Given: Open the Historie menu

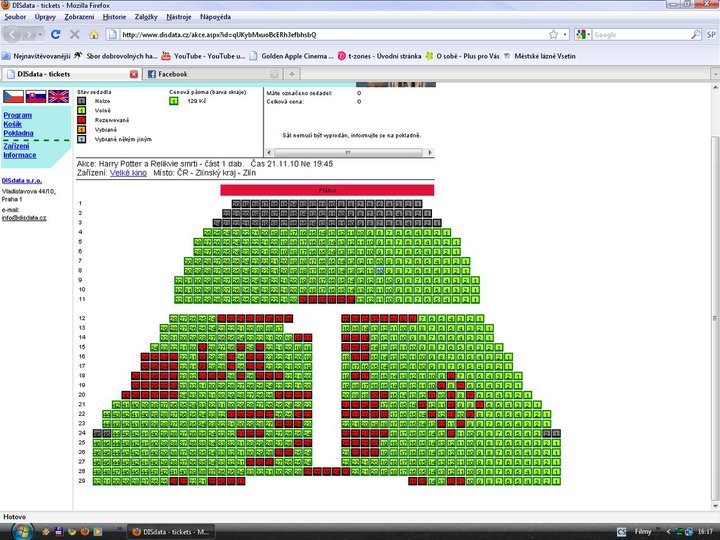Looking at the screenshot, I should tap(114, 17).
